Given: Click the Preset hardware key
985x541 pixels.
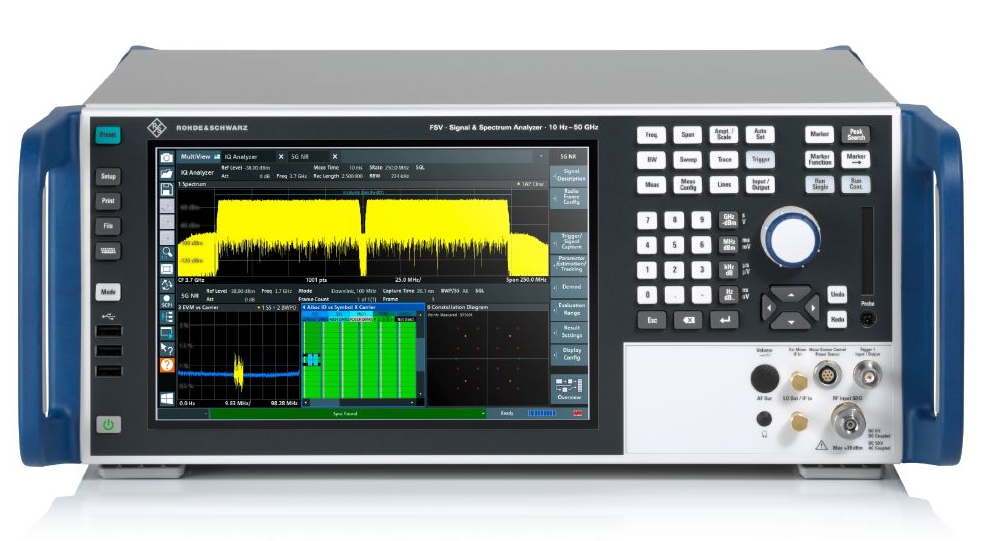Looking at the screenshot, I should 108,134.
